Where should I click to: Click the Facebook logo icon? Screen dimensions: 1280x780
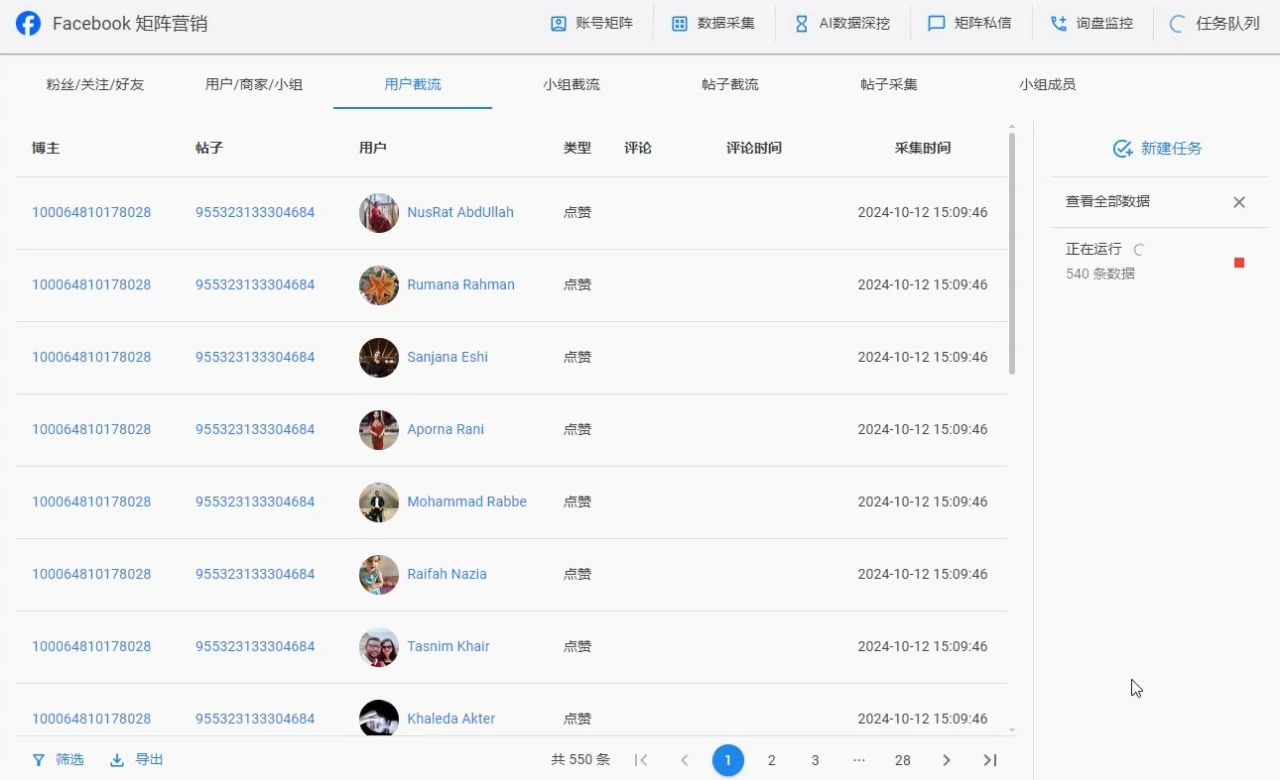(x=27, y=22)
